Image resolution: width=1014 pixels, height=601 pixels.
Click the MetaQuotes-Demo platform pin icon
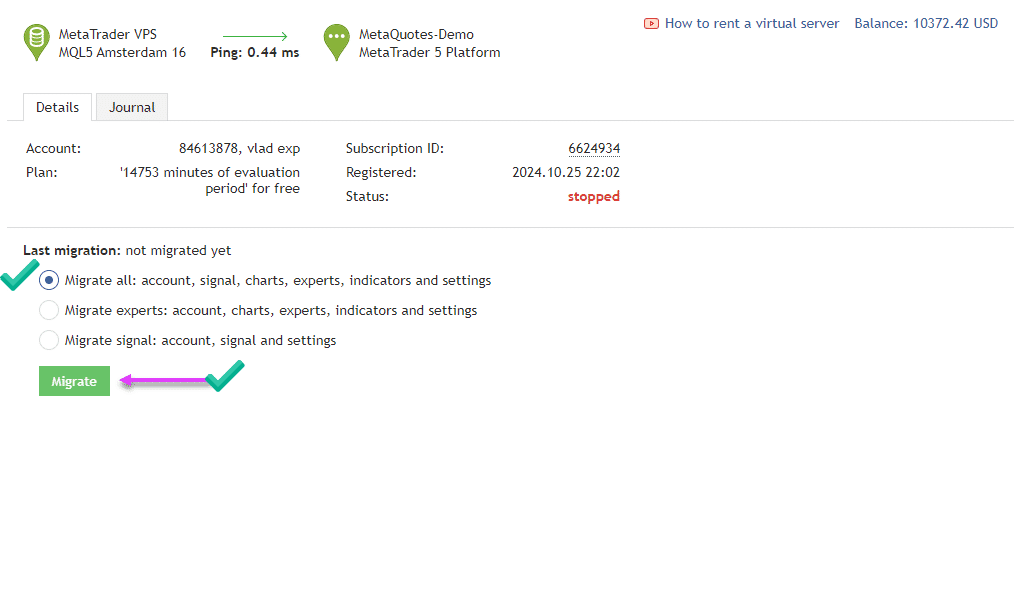tap(337, 41)
